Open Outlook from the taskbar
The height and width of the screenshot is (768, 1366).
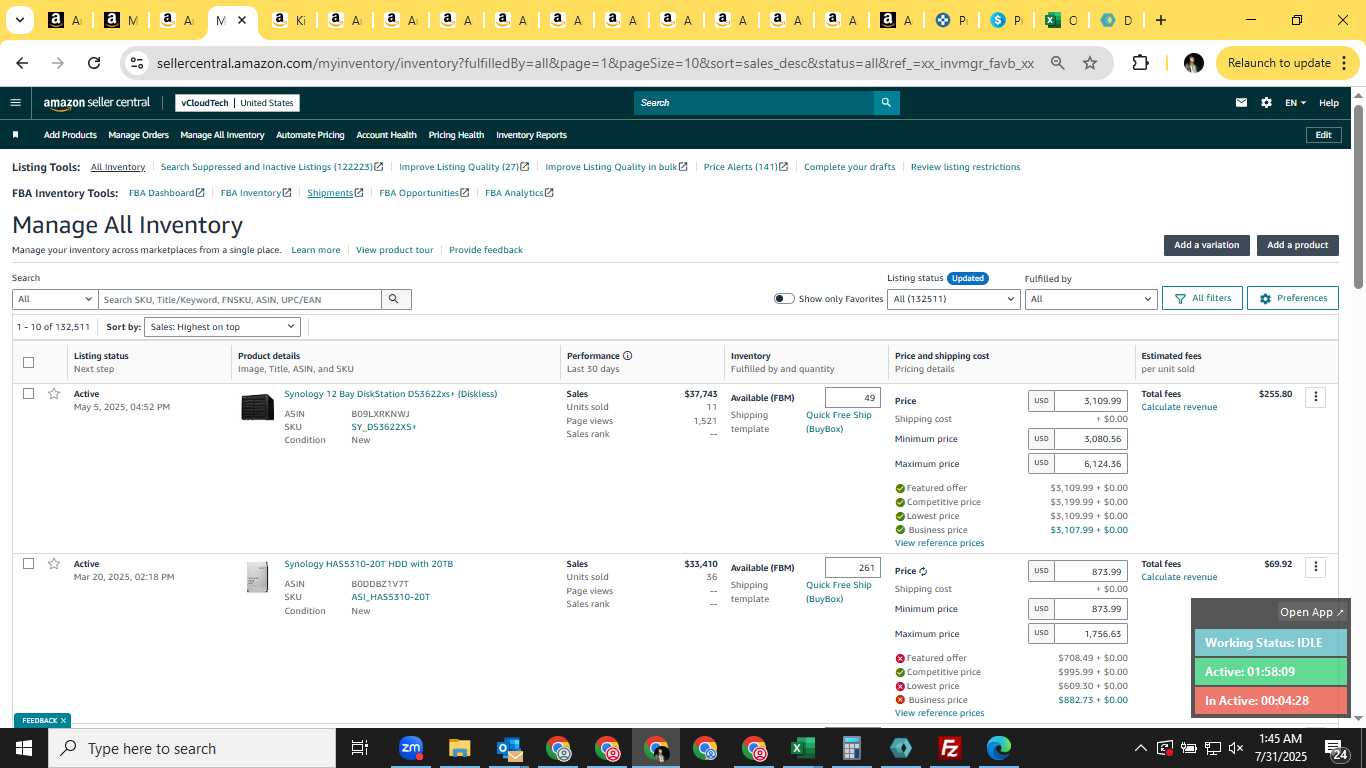pos(509,748)
